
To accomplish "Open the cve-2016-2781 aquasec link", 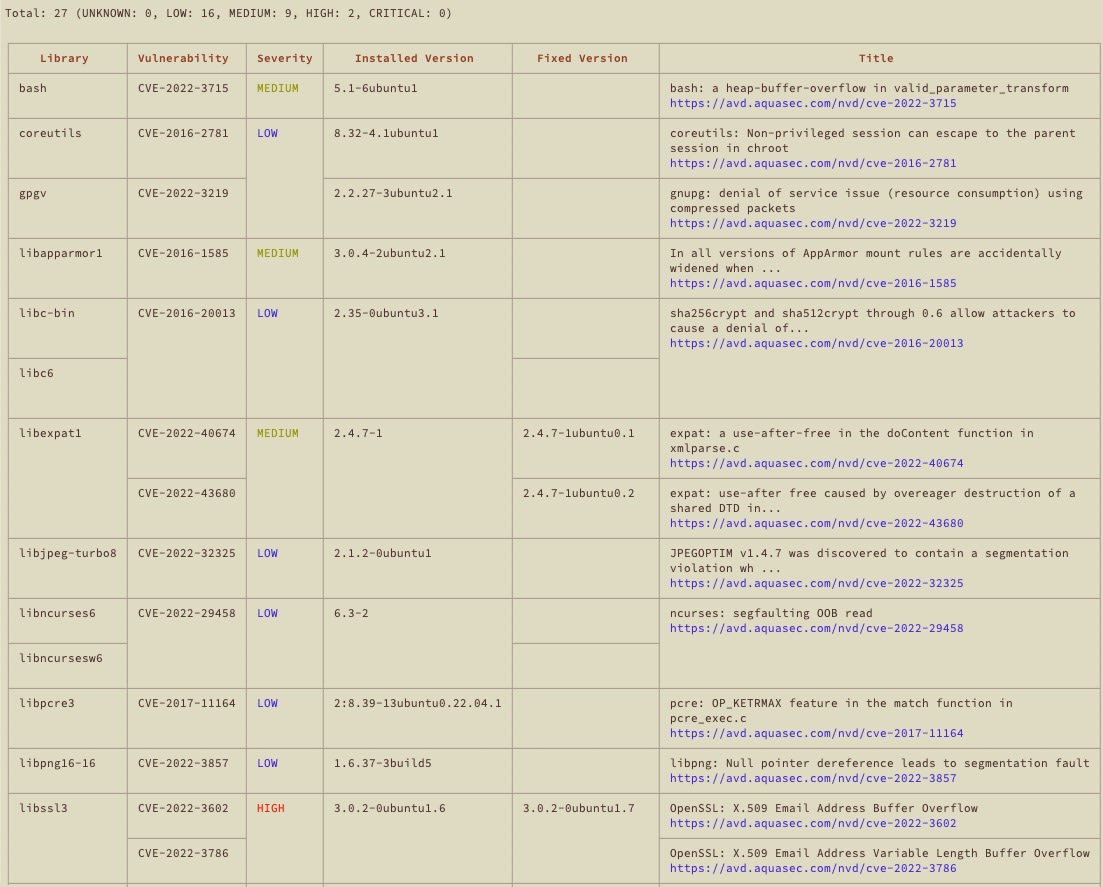I will coord(812,163).
